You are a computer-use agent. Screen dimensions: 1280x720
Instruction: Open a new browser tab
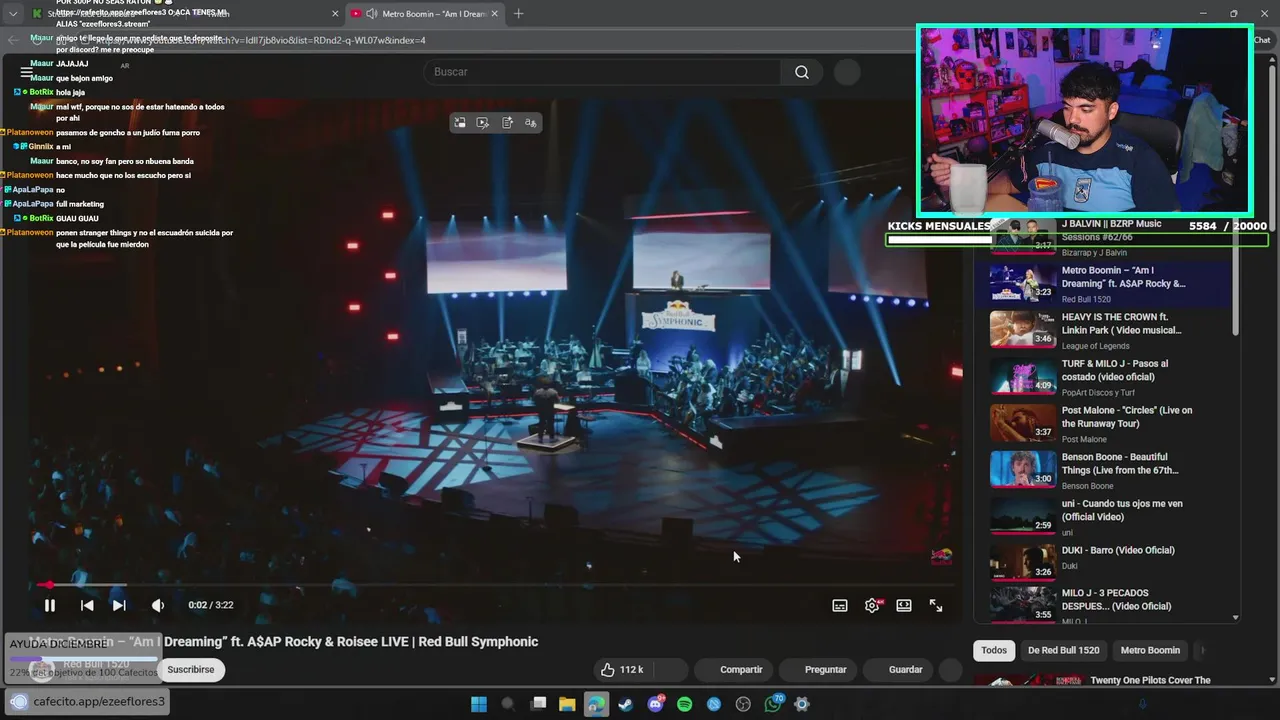click(x=518, y=14)
